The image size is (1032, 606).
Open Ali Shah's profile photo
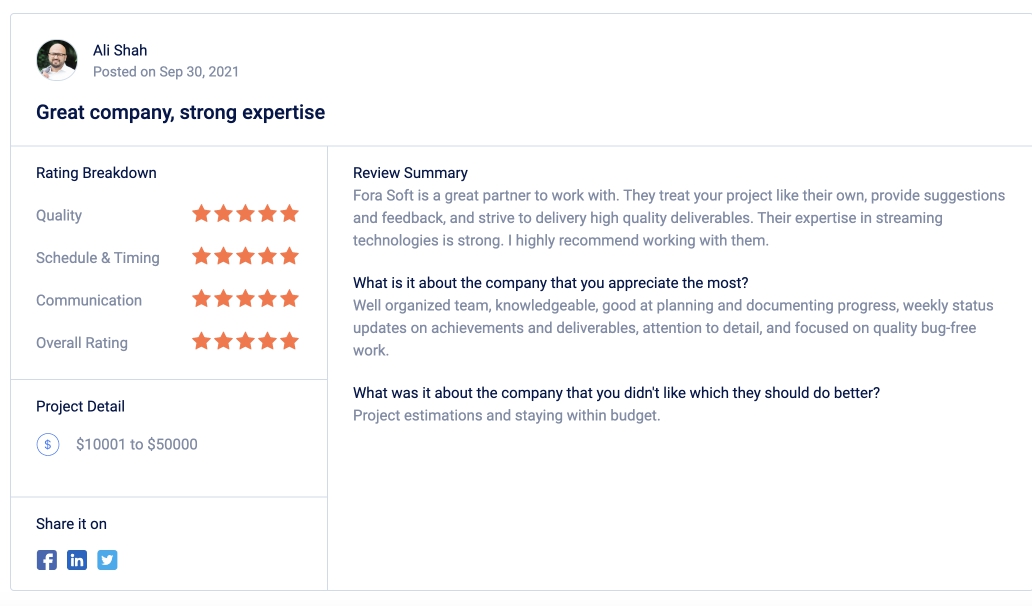57,60
